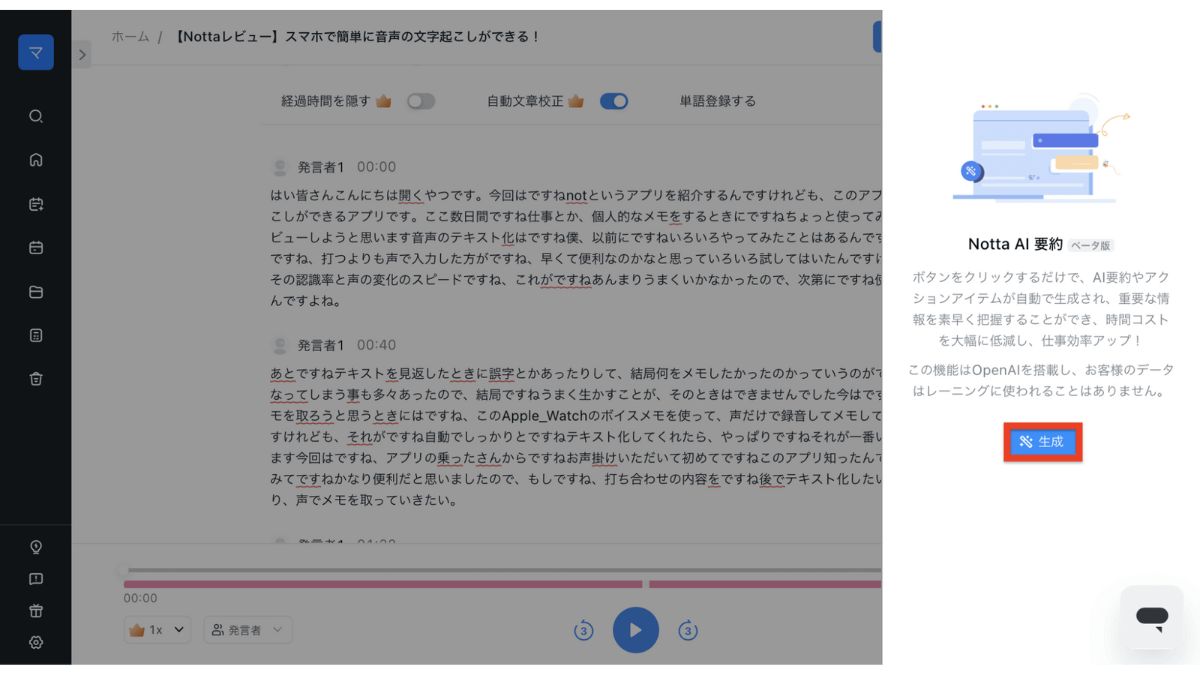
Task: Click the avatar of 発言者1 at 00:40
Action: tap(280, 345)
